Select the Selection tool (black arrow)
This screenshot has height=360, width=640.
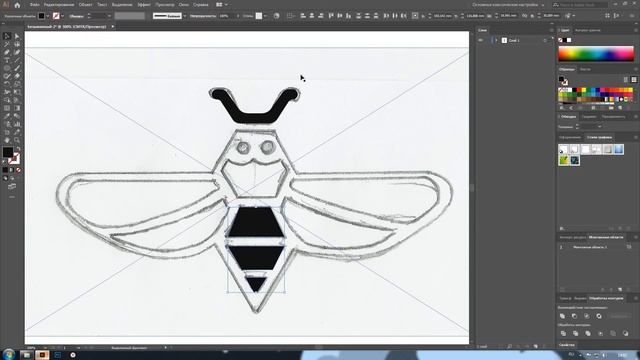(7, 36)
